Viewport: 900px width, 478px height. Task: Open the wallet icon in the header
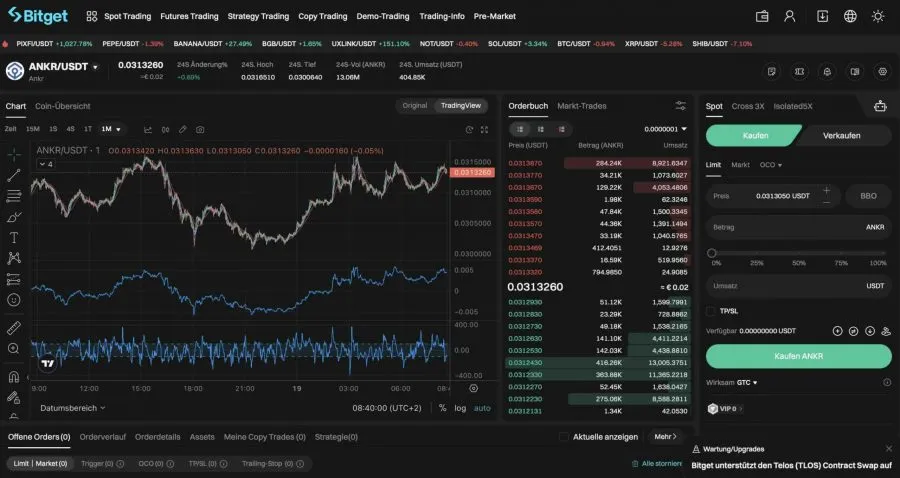[762, 17]
